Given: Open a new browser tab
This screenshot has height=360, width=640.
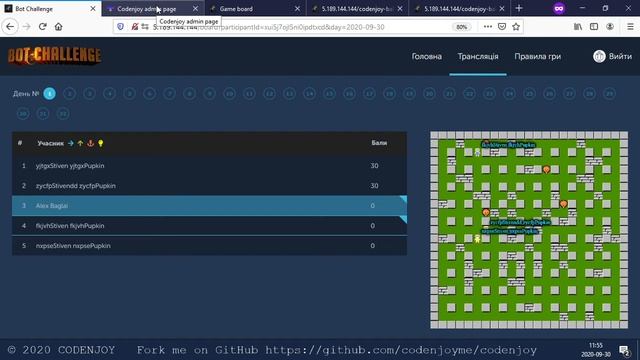Looking at the screenshot, I should pyautogui.click(x=519, y=8).
